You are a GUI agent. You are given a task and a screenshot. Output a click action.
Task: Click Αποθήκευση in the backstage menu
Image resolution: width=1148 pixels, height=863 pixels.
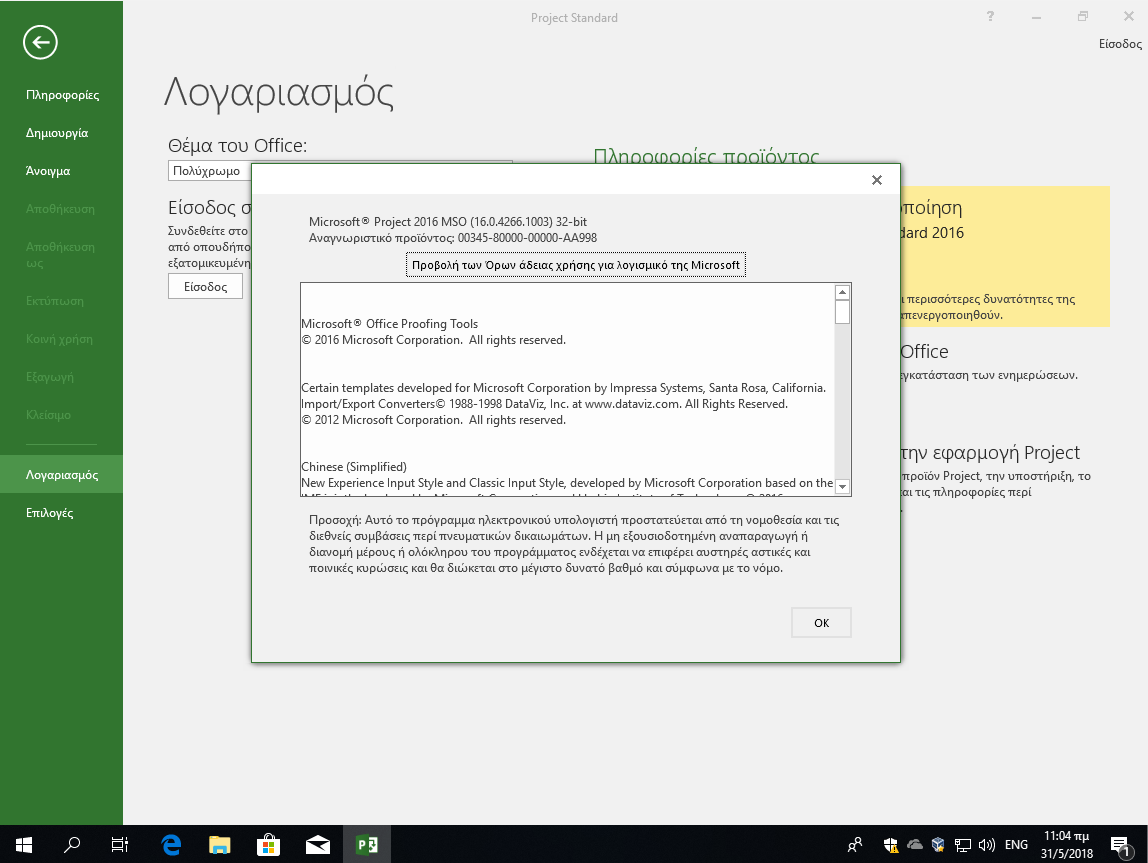point(62,209)
